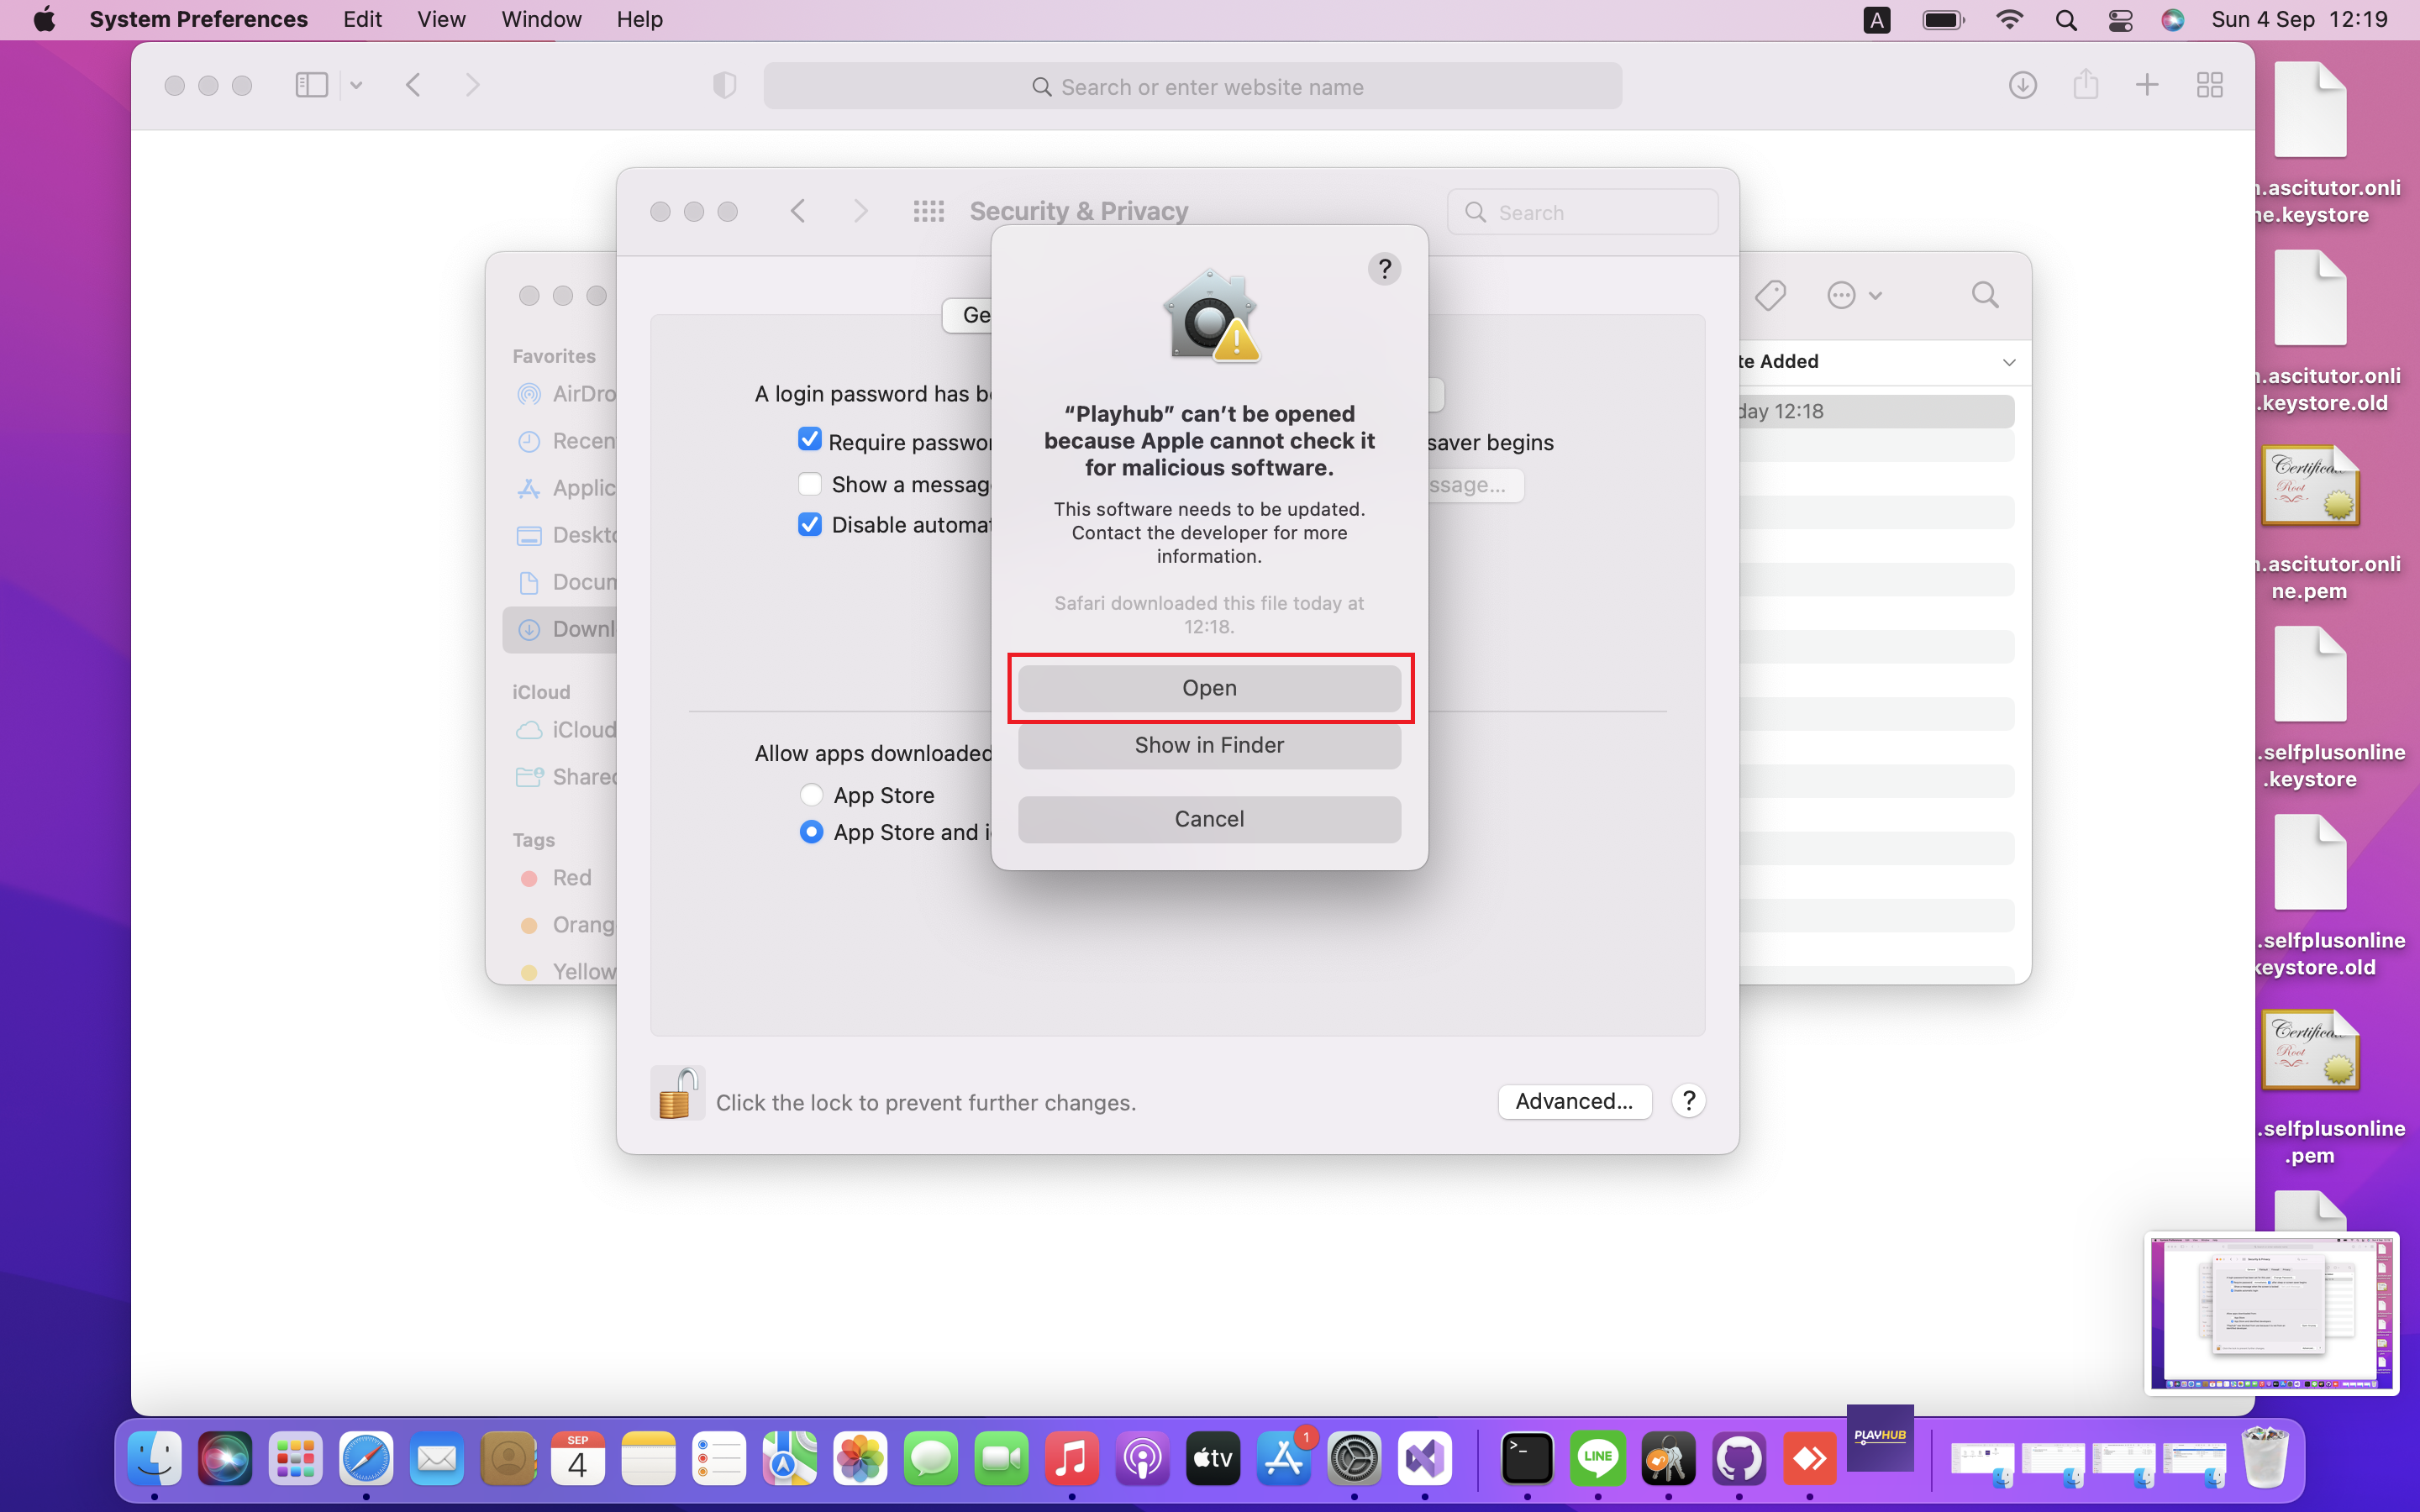Click Safari forward arrow
This screenshot has height=1512, width=2420.
pyautogui.click(x=473, y=85)
